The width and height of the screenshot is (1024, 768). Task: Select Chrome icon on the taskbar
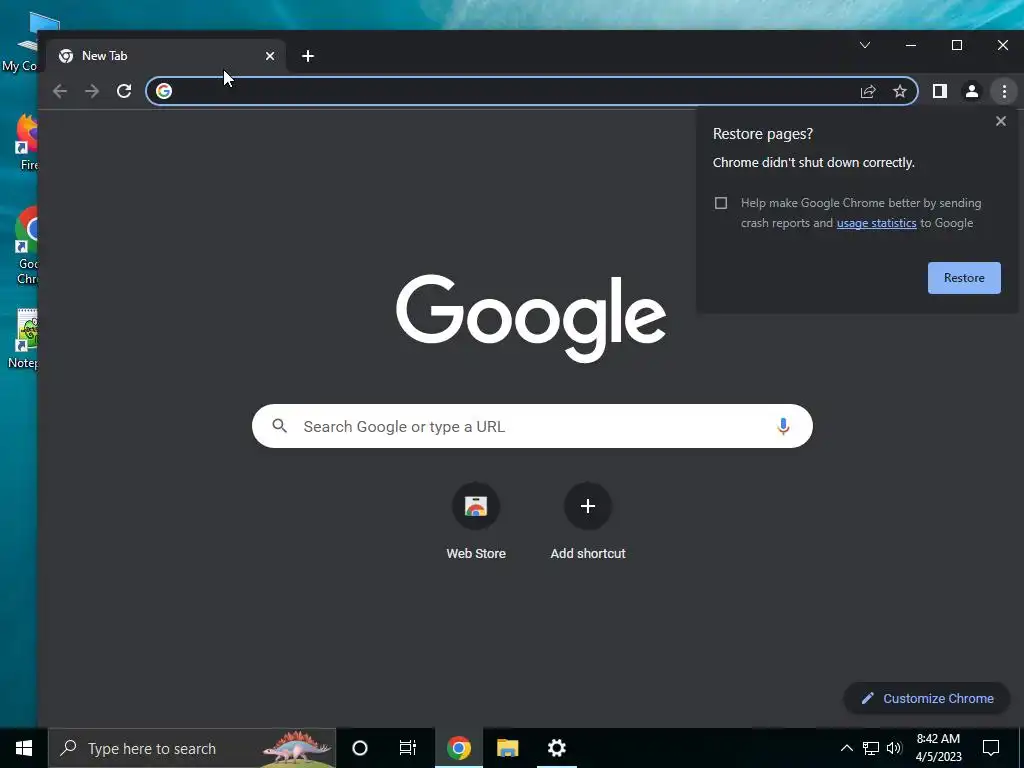(x=459, y=748)
